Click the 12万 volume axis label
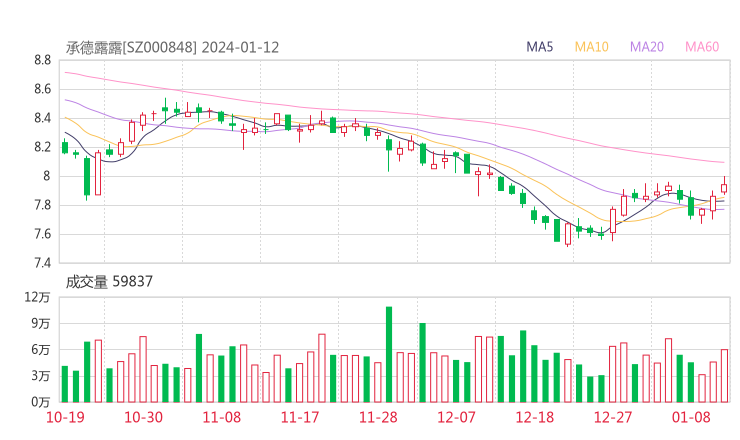This screenshot has height=440, width=740. pyautogui.click(x=37, y=297)
